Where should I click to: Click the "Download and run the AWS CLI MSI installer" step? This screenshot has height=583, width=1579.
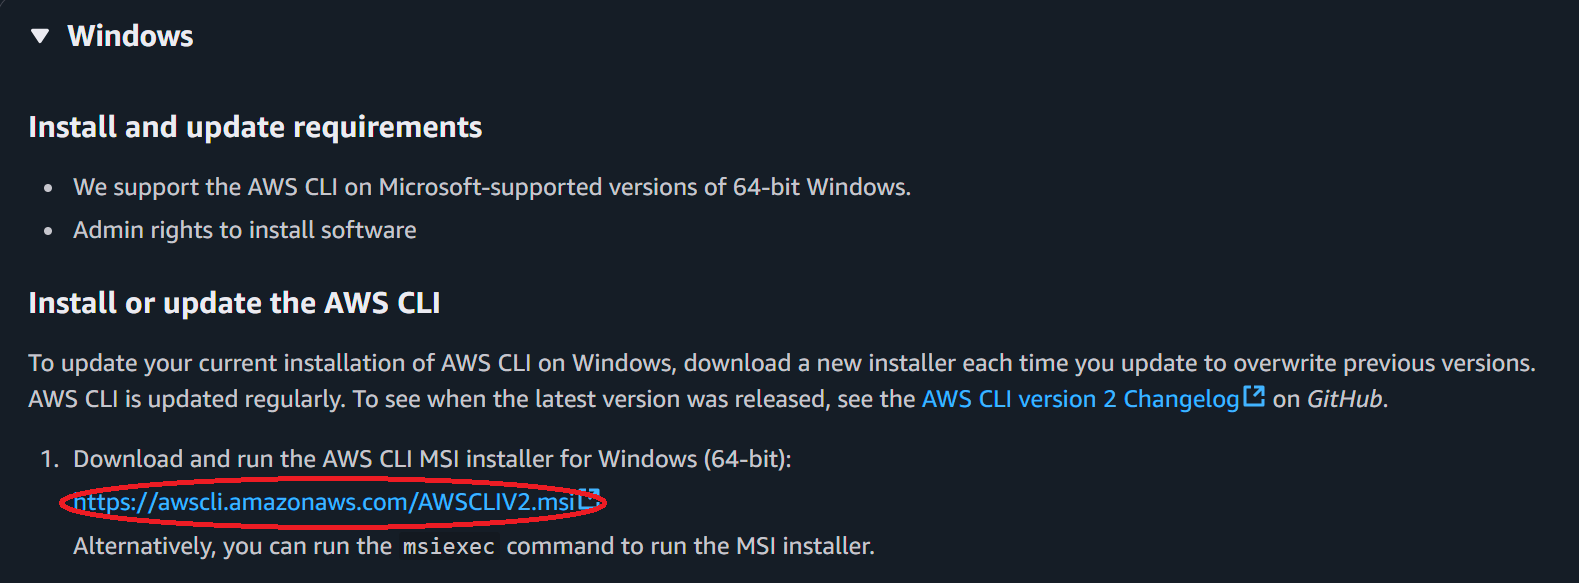pos(432,459)
